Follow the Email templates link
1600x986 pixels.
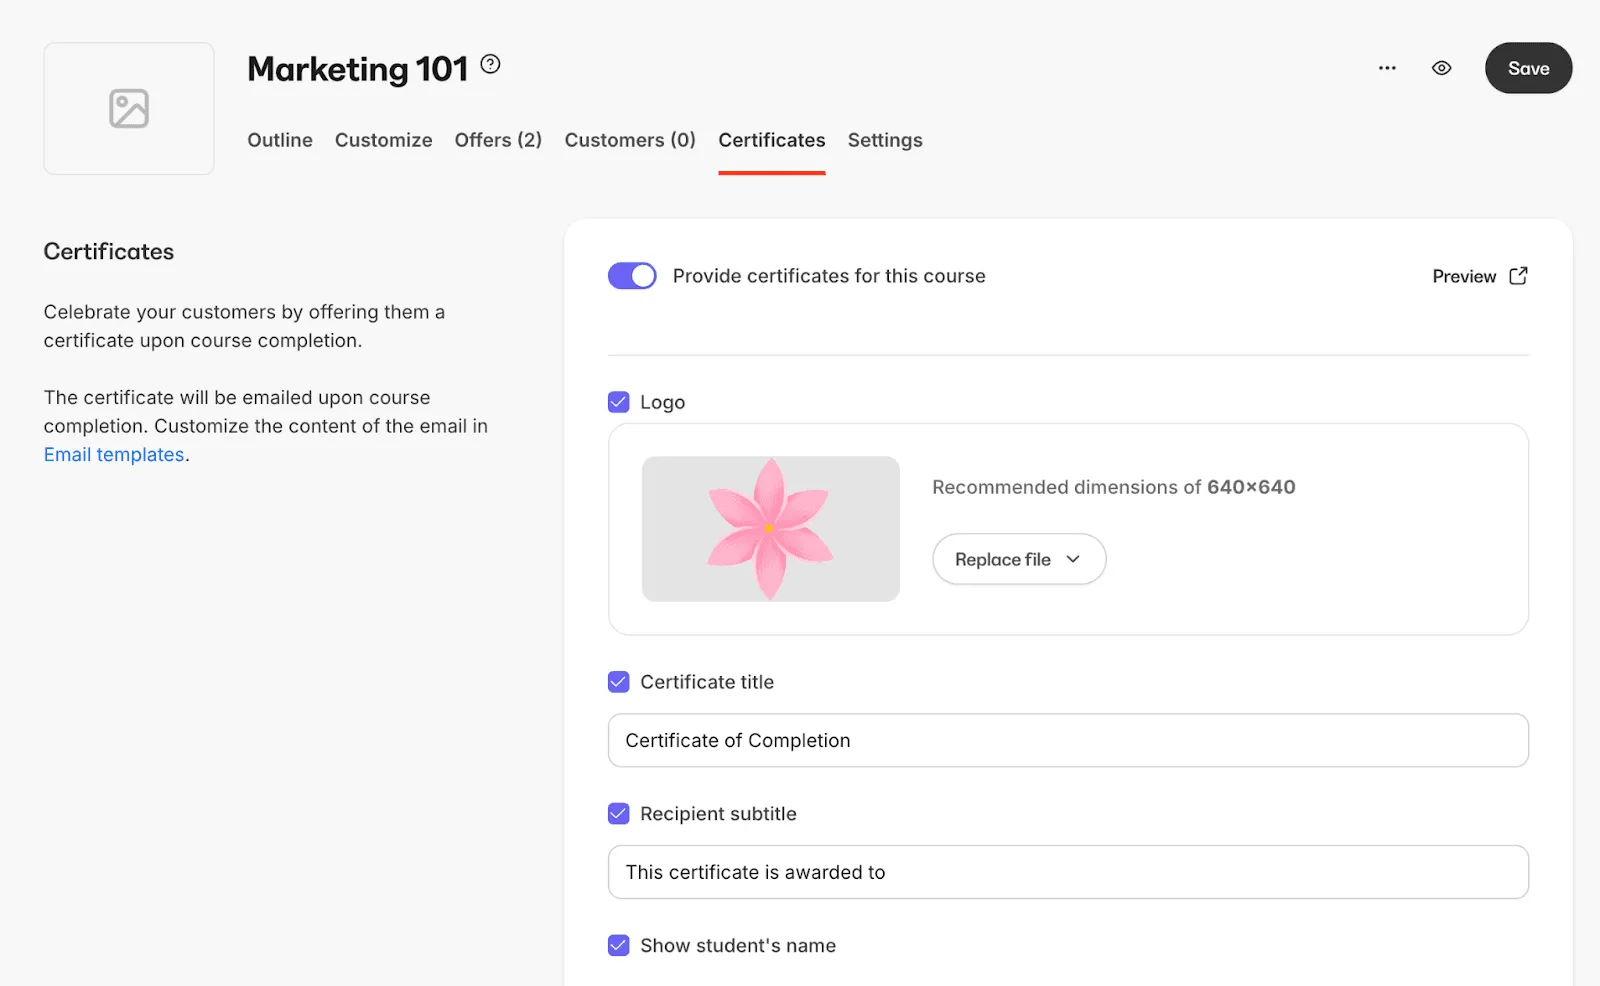pyautogui.click(x=114, y=454)
